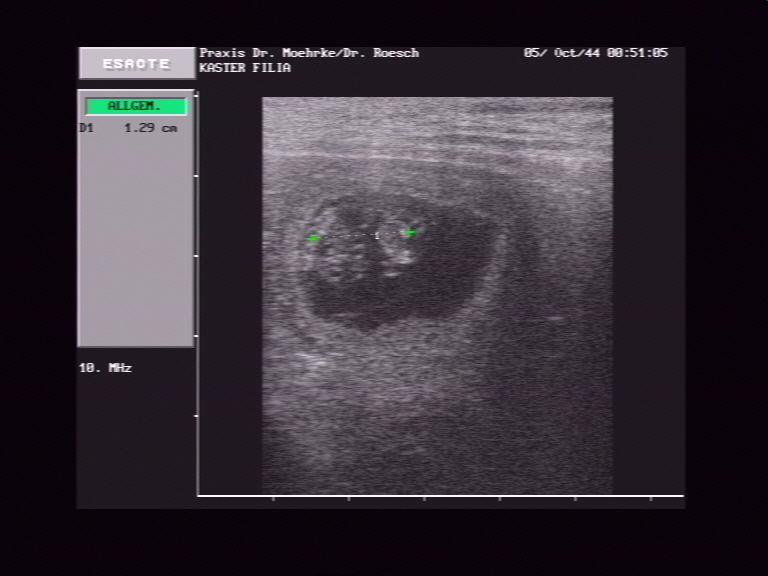Viewport: 768px width, 576px height.
Task: Select the patient name KASTER FILIA
Action: coord(245,68)
